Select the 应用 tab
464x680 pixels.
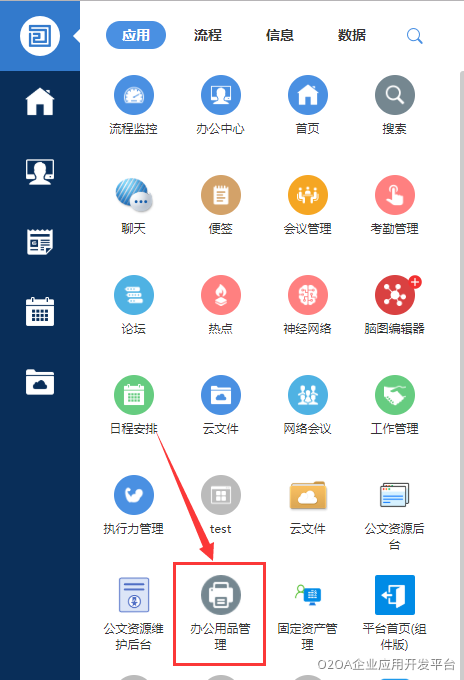[136, 35]
